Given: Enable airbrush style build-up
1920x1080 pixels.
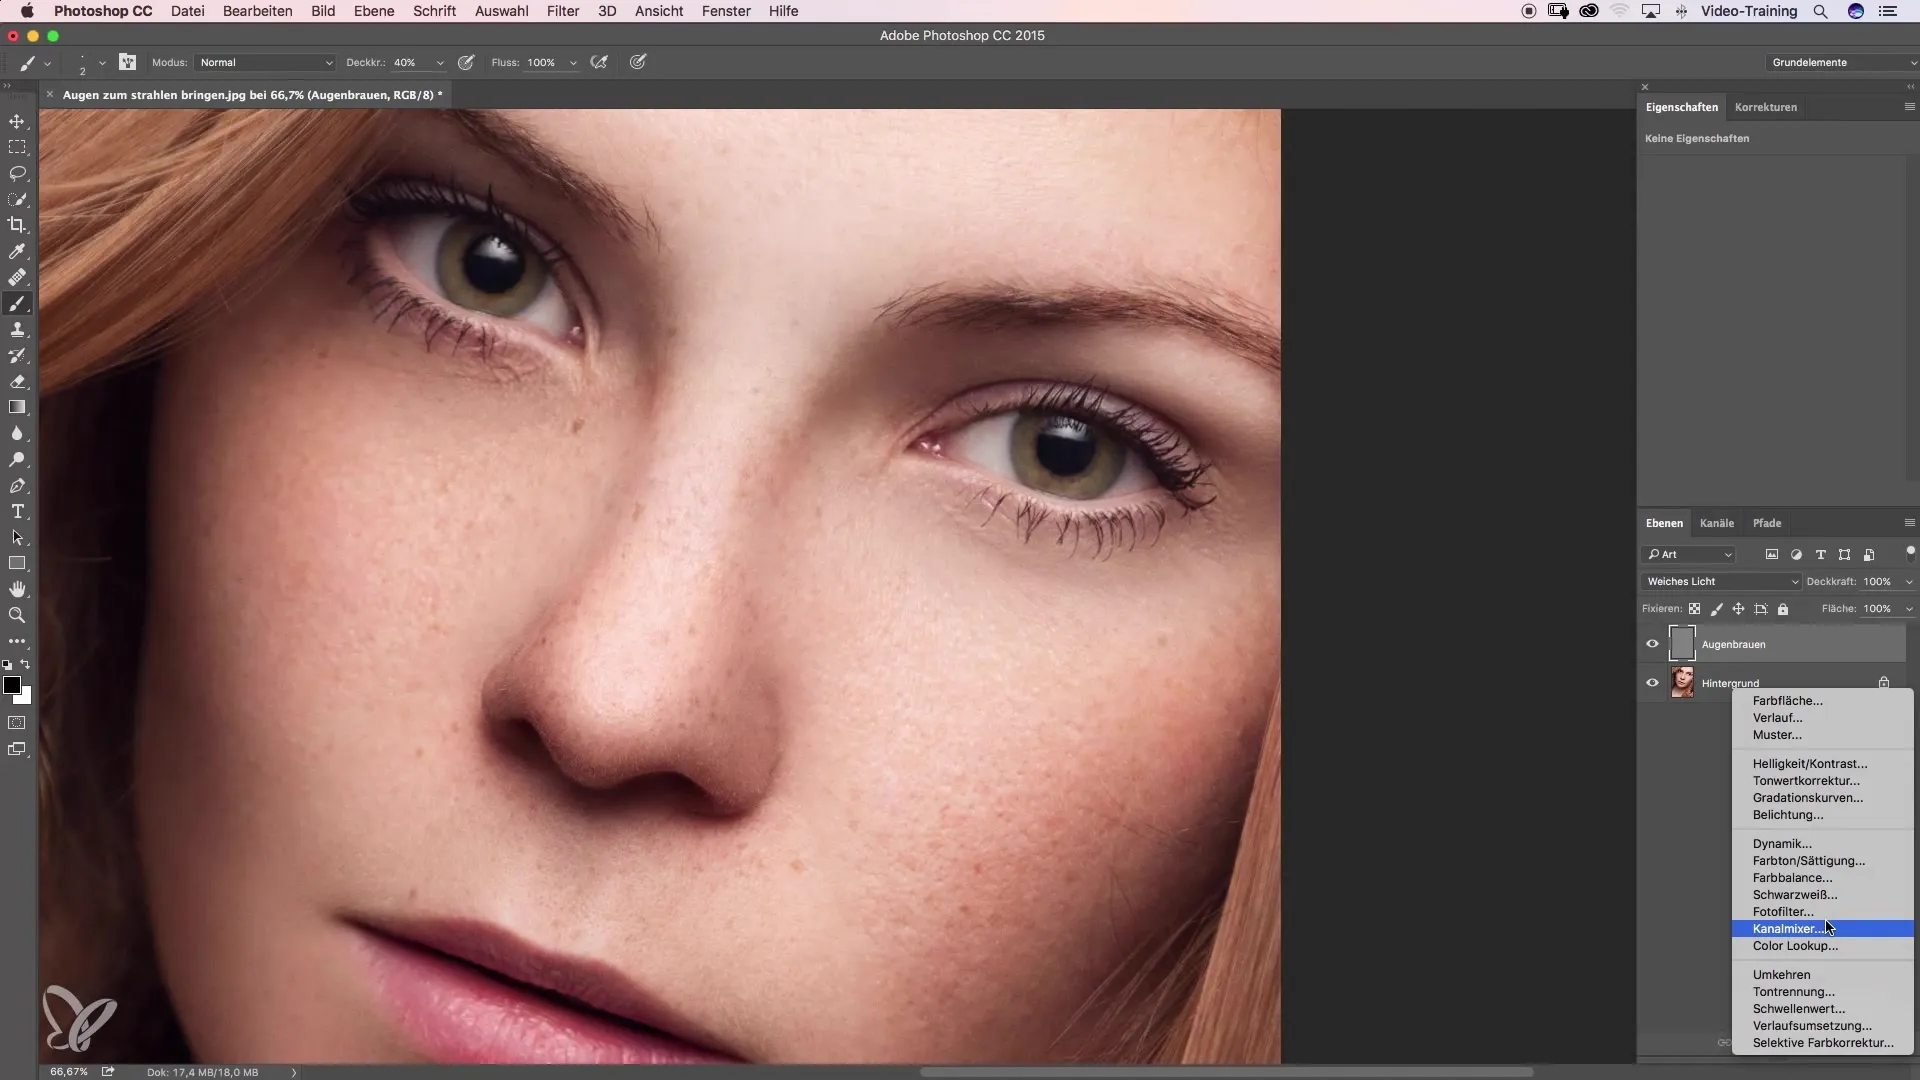Looking at the screenshot, I should (x=599, y=62).
